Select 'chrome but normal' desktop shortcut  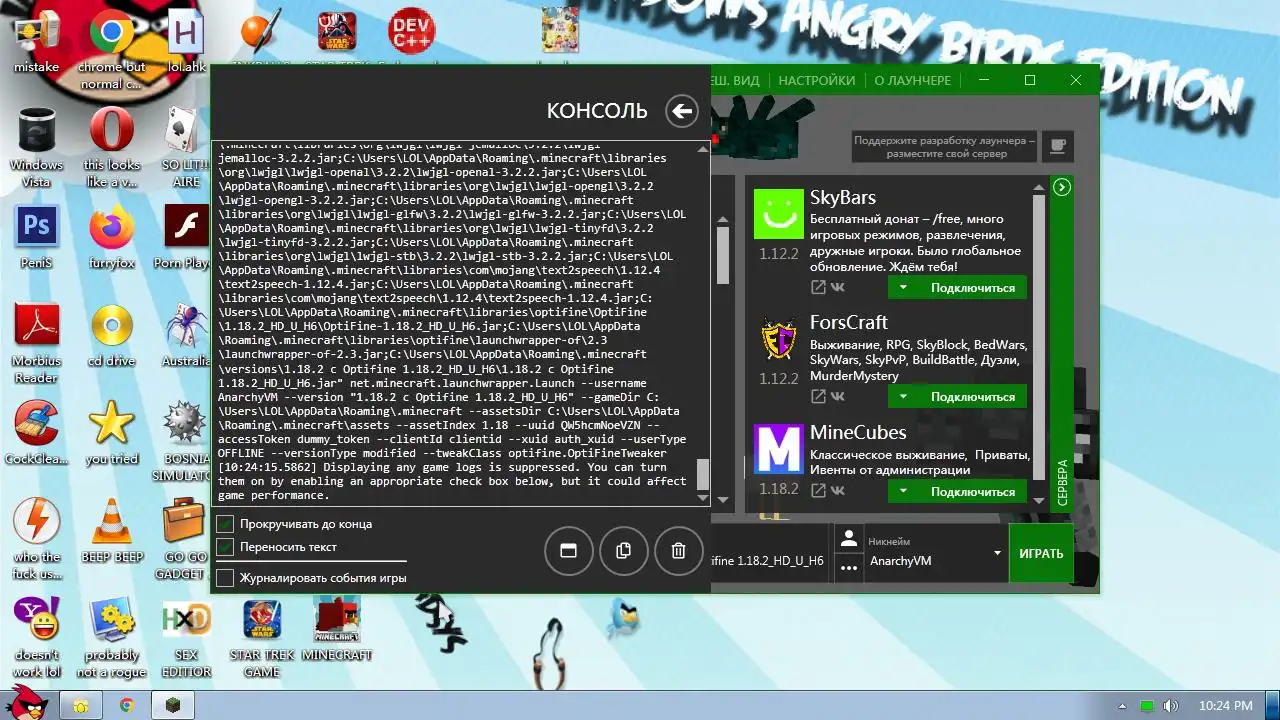(x=112, y=50)
